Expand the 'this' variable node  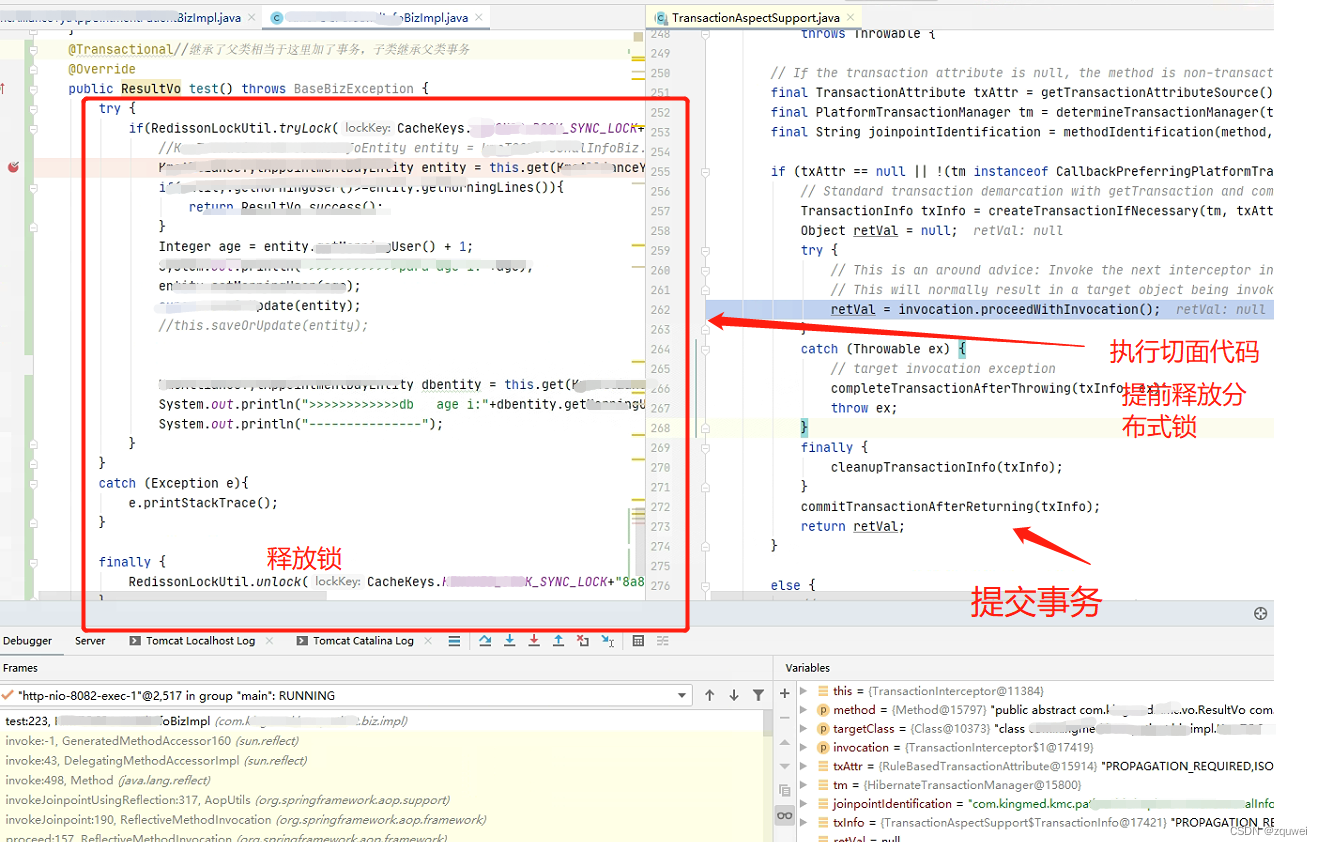(804, 691)
